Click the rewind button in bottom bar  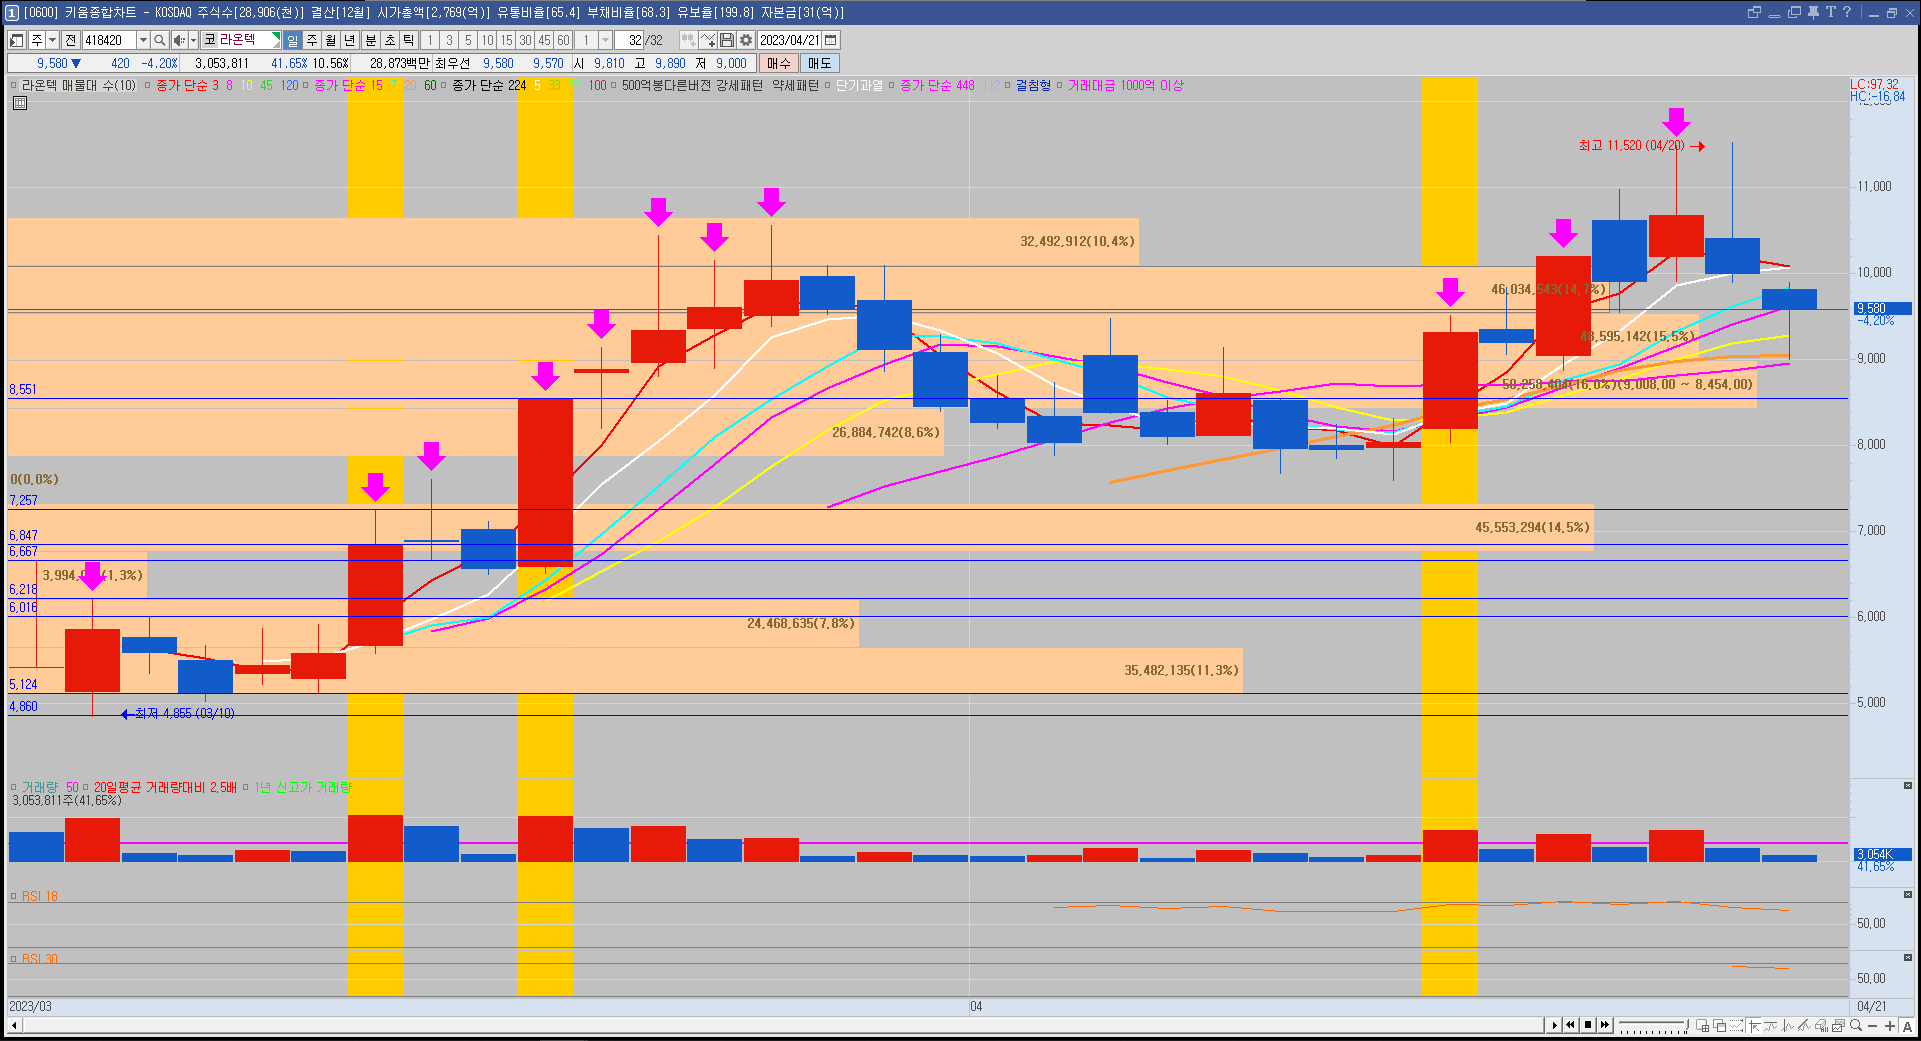1570,1025
